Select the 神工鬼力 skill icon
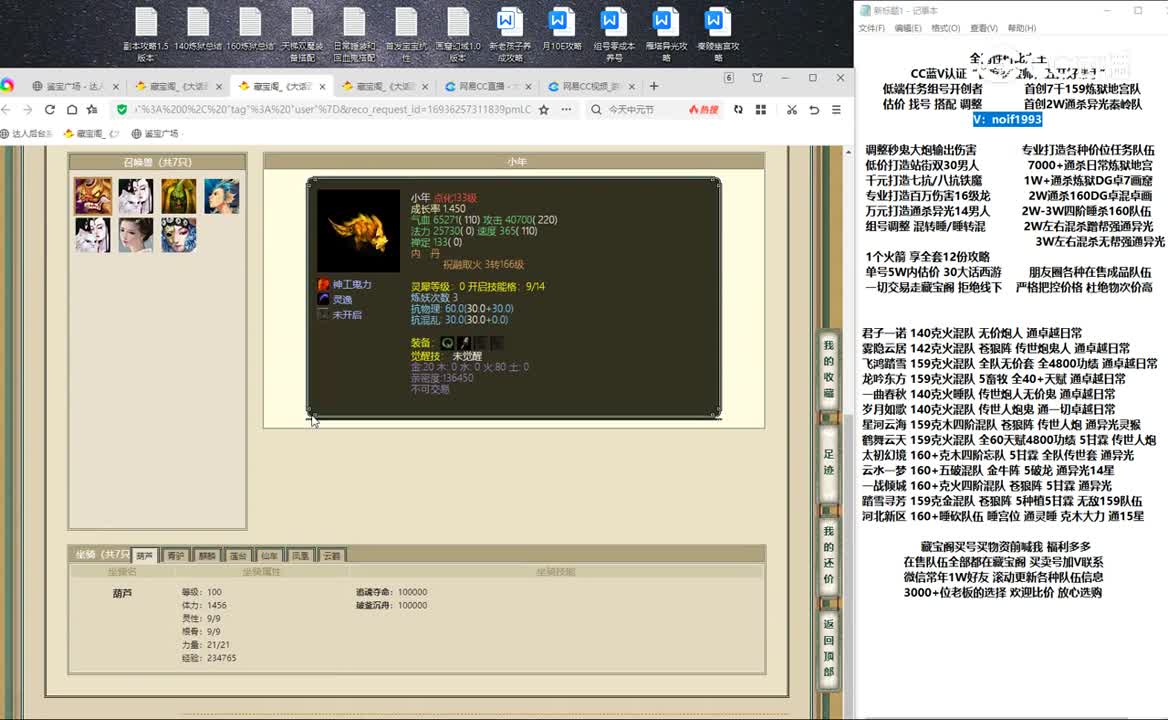 point(323,284)
